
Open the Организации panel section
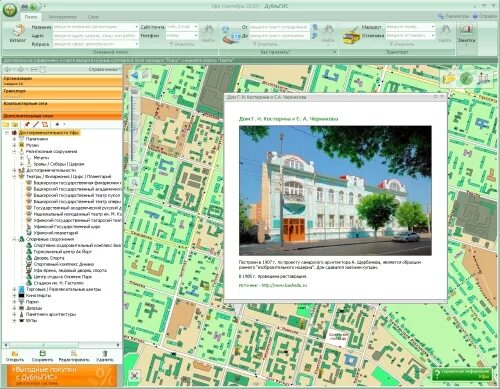pos(62,81)
